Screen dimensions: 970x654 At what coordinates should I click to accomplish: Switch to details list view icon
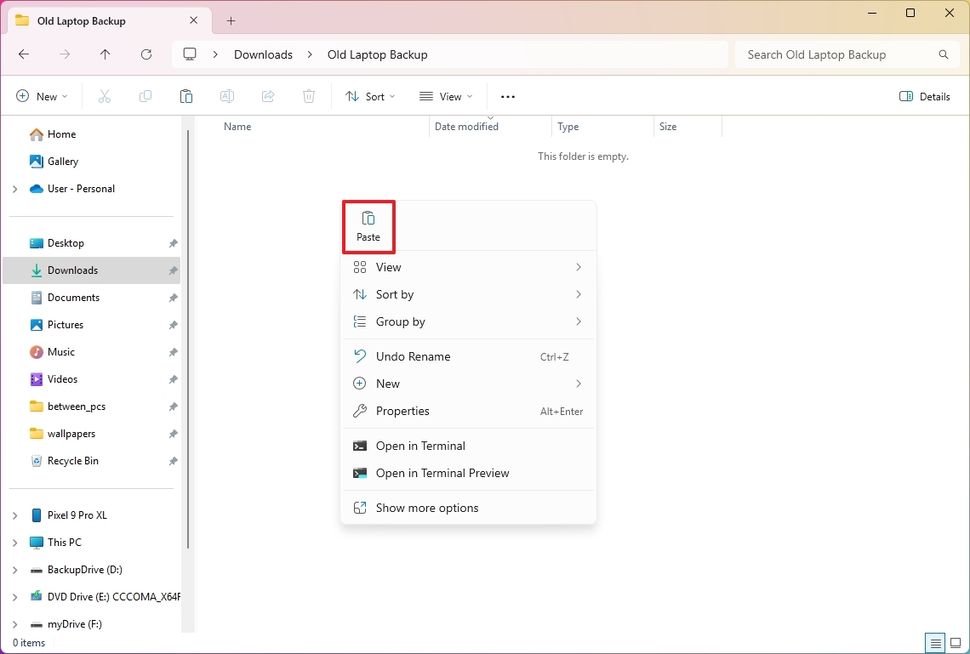point(935,643)
